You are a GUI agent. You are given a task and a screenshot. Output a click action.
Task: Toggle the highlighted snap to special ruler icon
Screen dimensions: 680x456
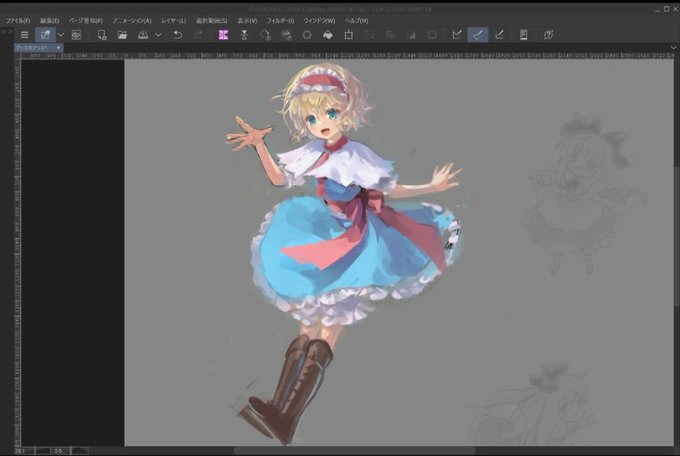(478, 35)
